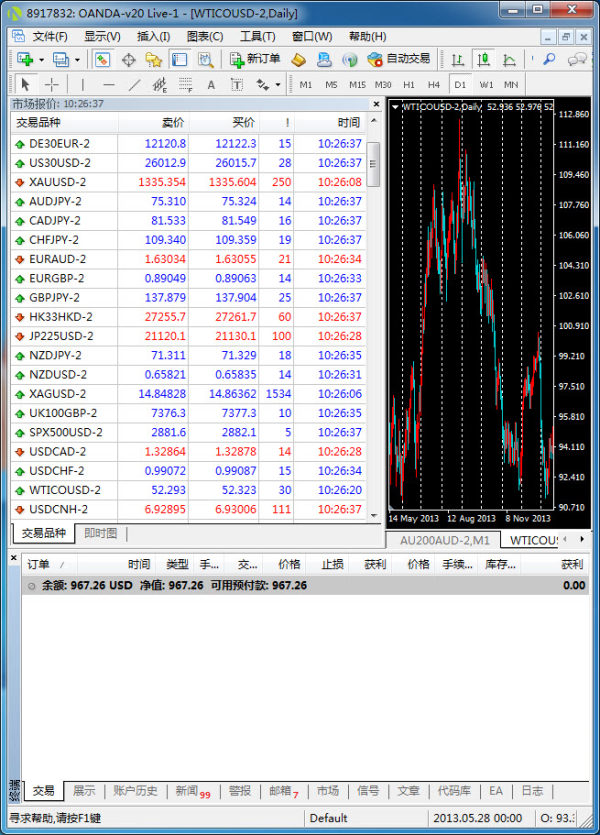This screenshot has height=835, width=600.
Task: Switch chart to candlestick mode
Action: point(484,59)
